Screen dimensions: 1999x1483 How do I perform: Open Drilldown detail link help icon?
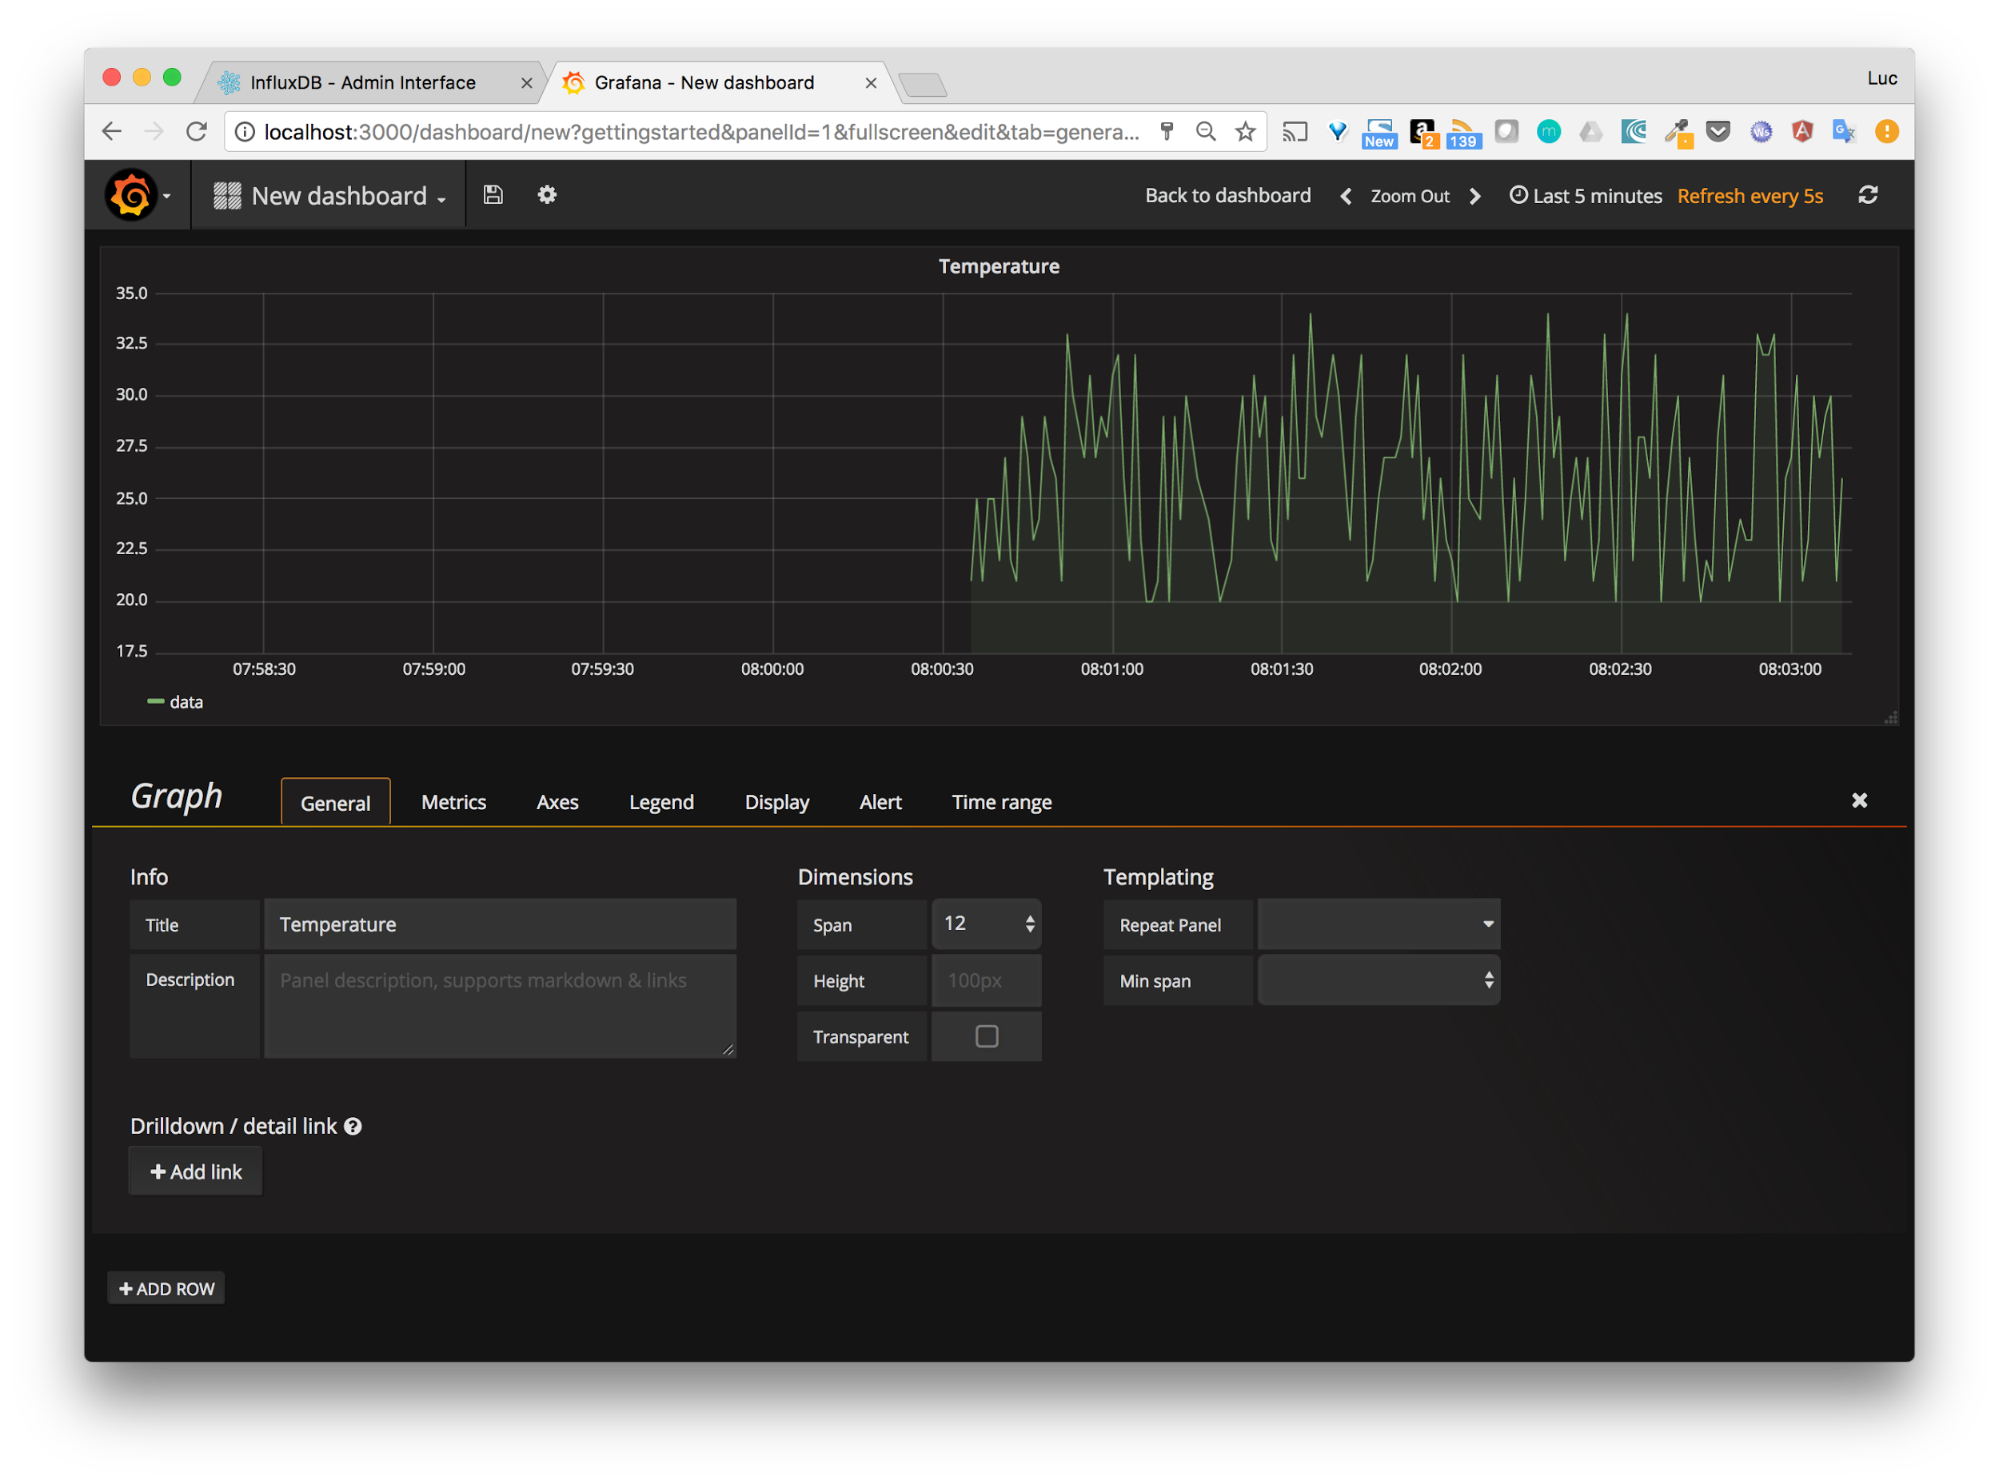(x=352, y=1126)
